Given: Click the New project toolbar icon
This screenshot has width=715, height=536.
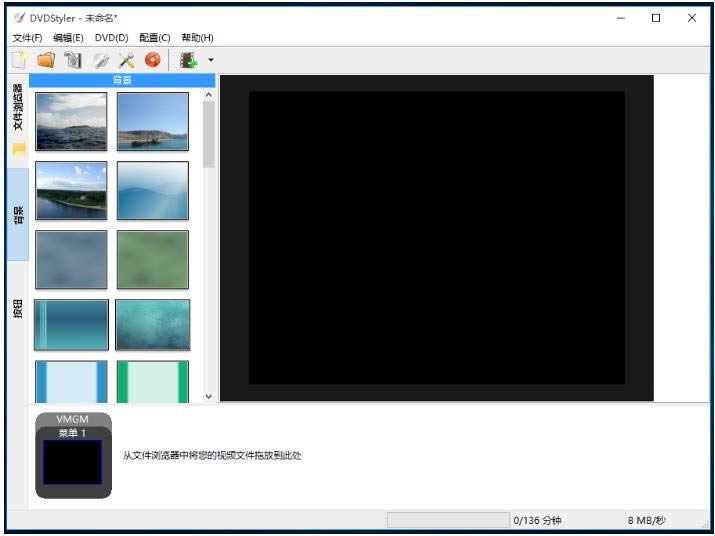Looking at the screenshot, I should coord(20,60).
